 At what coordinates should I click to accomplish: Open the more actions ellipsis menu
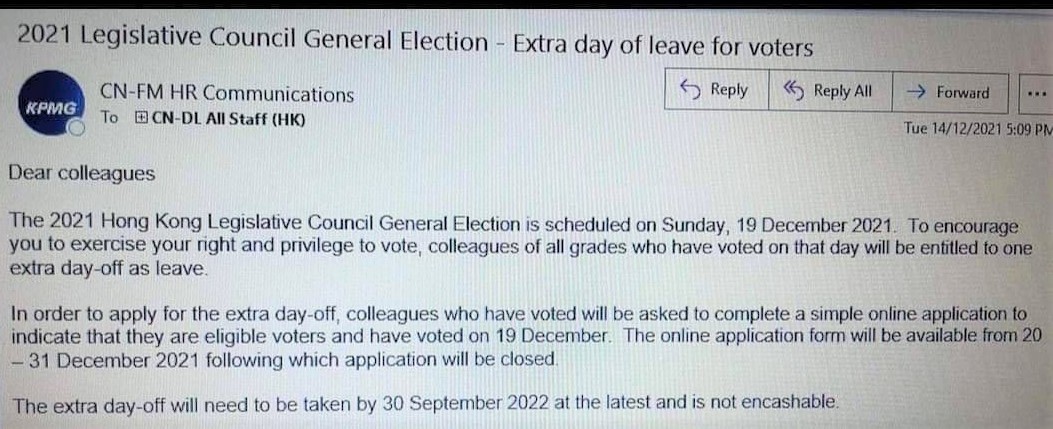[x=1034, y=92]
